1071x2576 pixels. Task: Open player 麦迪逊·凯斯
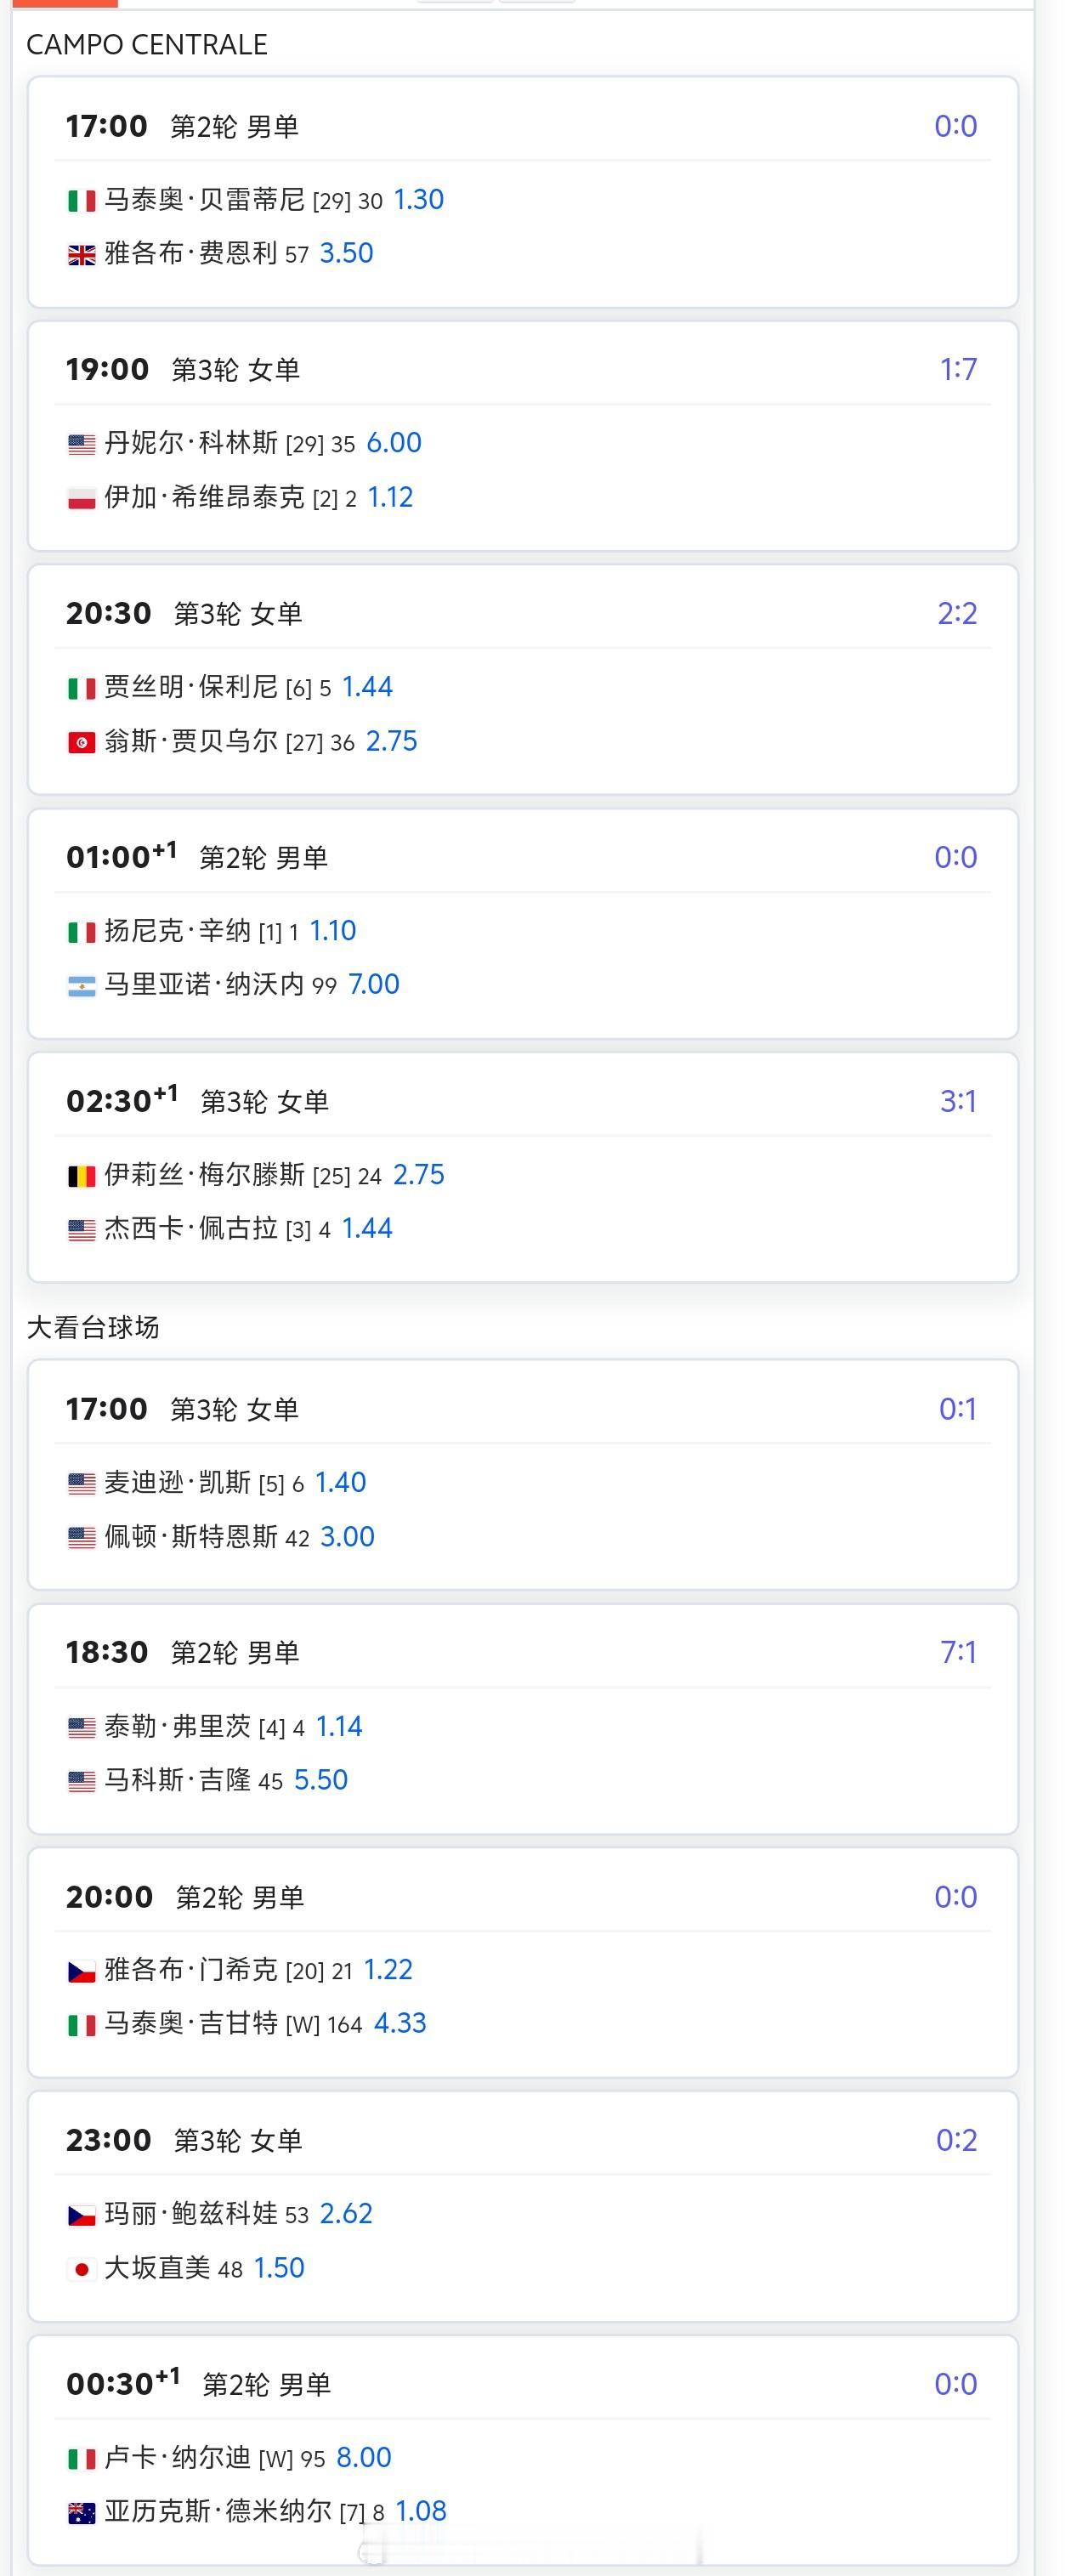(177, 1482)
